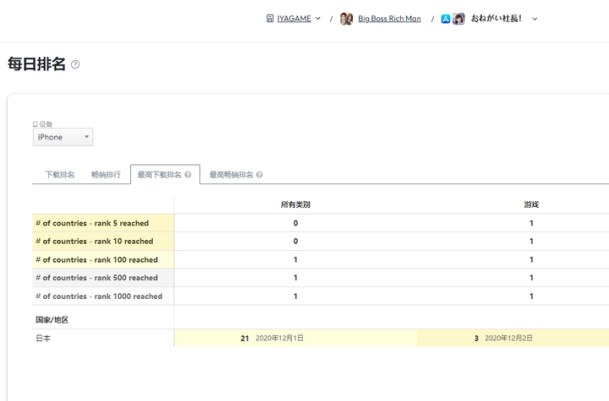Click the rank 21 cell dated 2020年12月1日
Viewport: 609px width, 401px height.
point(296,338)
